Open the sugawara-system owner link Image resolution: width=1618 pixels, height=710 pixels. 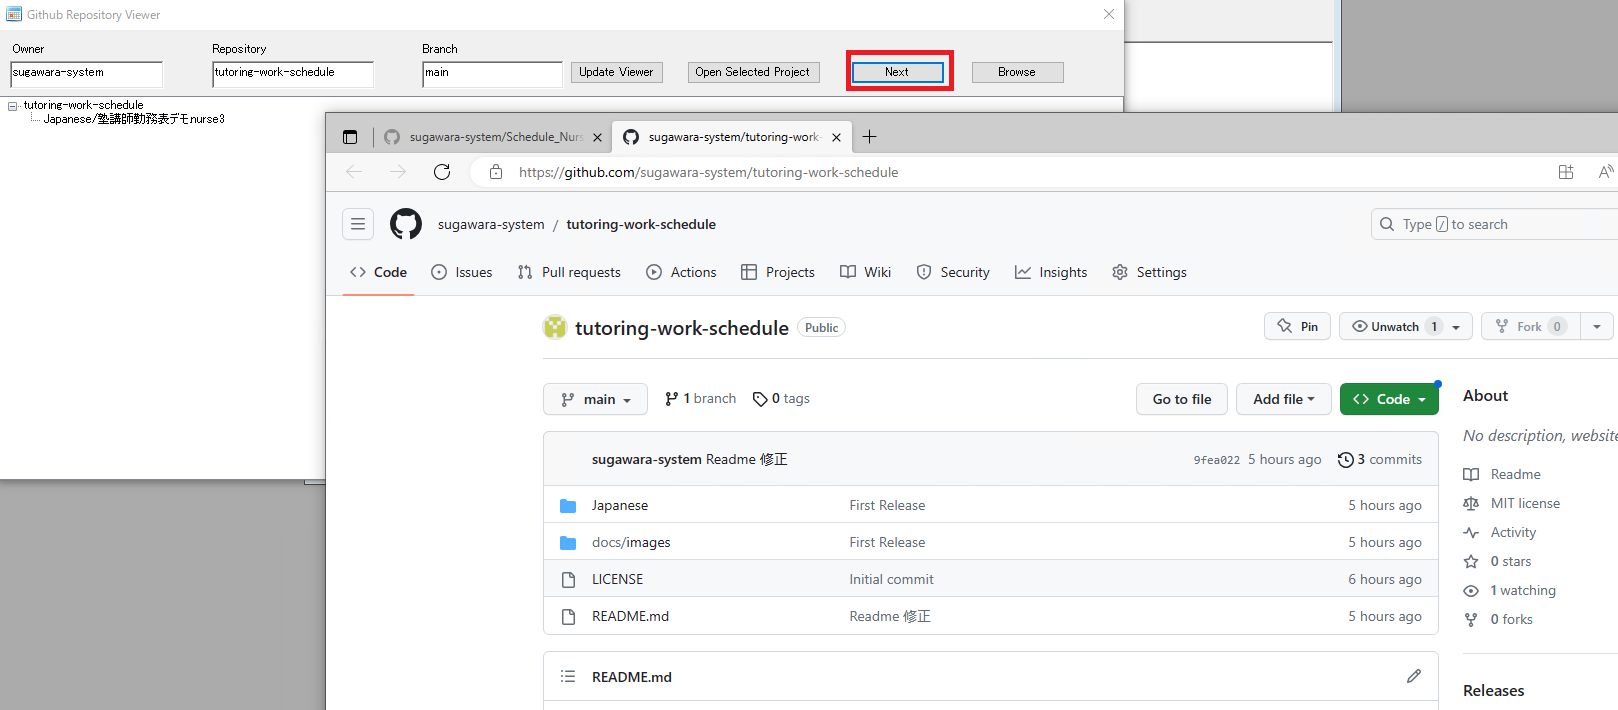(491, 224)
